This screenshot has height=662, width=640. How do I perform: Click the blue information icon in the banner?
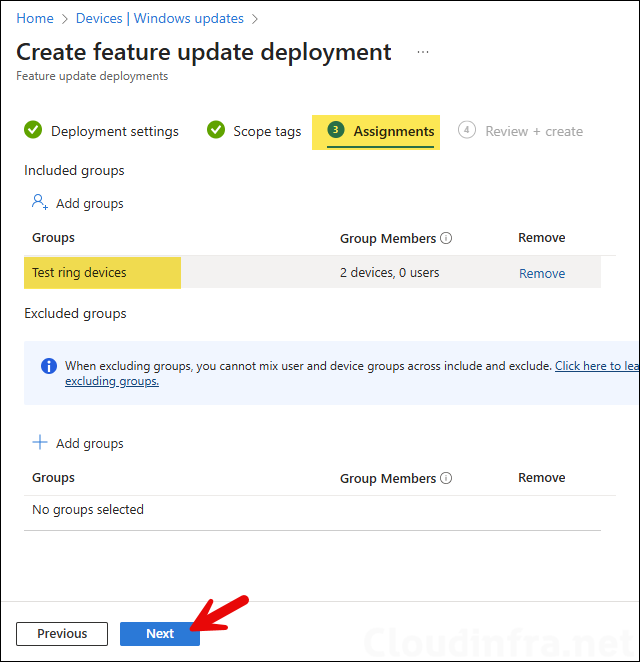tap(49, 366)
